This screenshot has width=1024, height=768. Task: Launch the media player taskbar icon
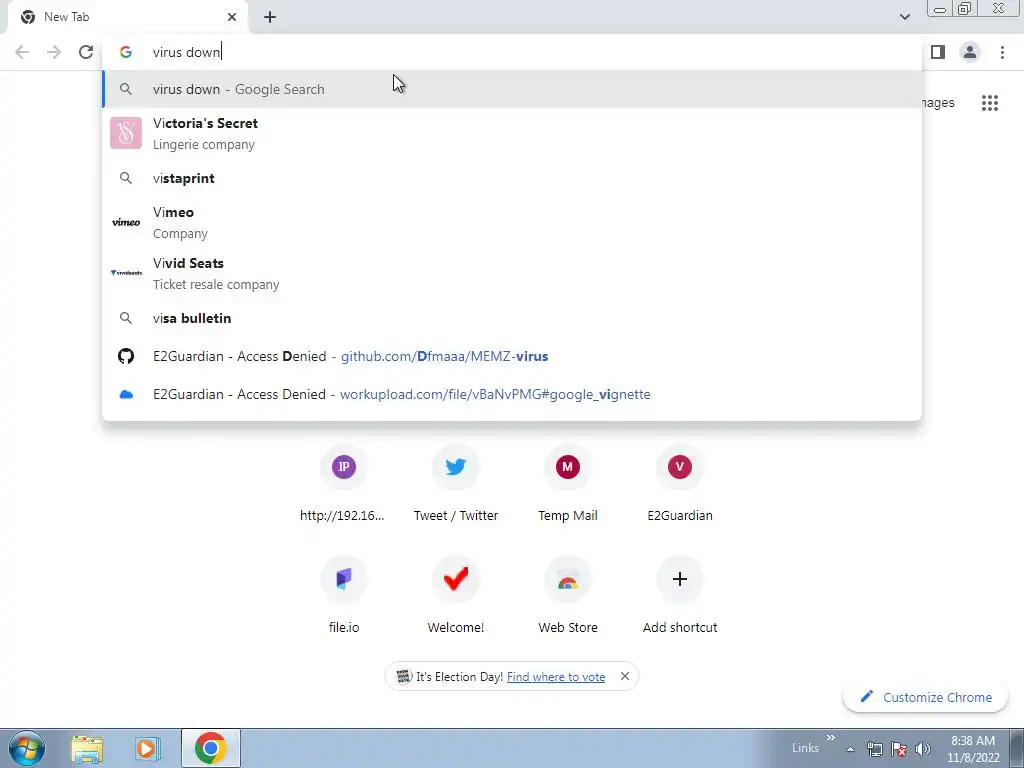pos(148,749)
